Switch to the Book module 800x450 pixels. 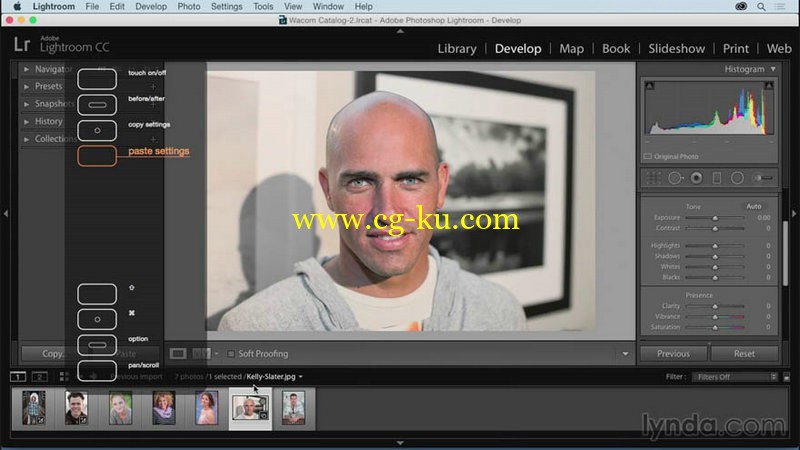point(616,48)
